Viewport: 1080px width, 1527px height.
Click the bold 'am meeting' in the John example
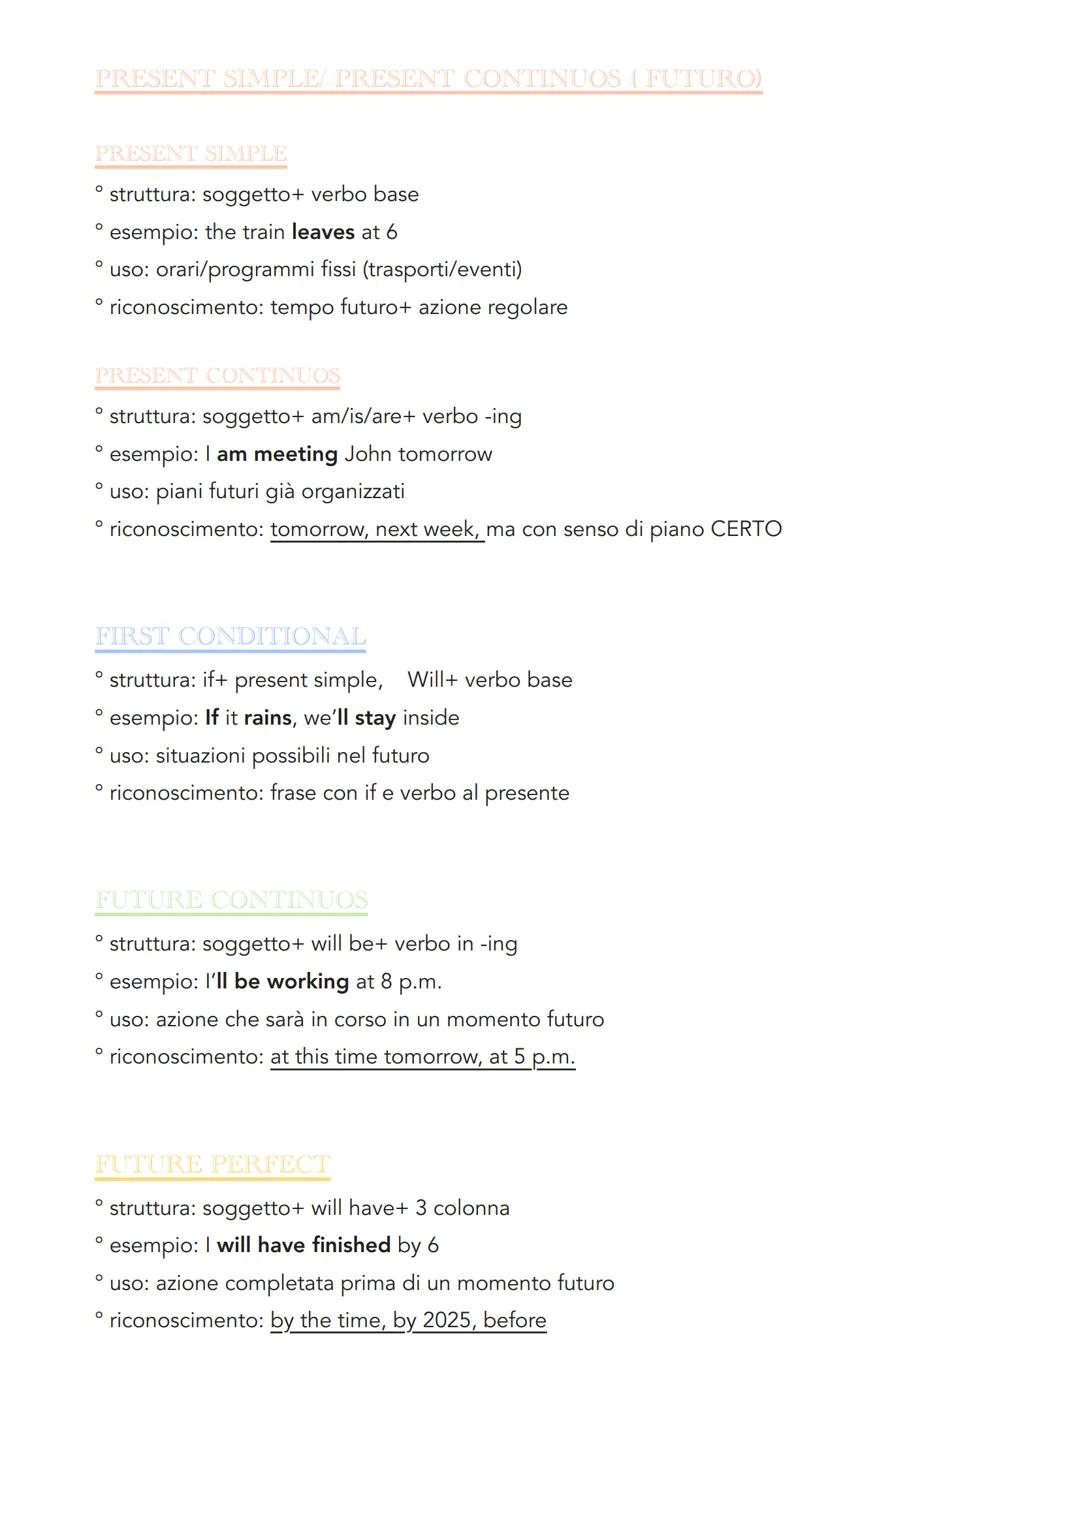(277, 454)
